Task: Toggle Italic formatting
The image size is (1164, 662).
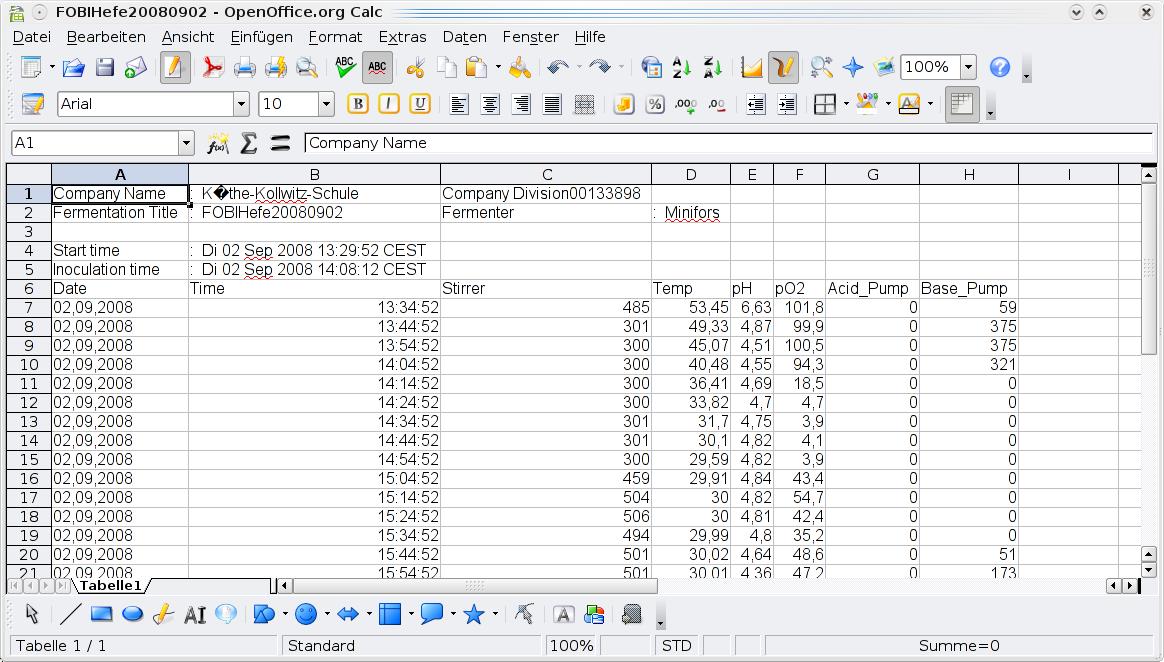Action: click(x=389, y=105)
